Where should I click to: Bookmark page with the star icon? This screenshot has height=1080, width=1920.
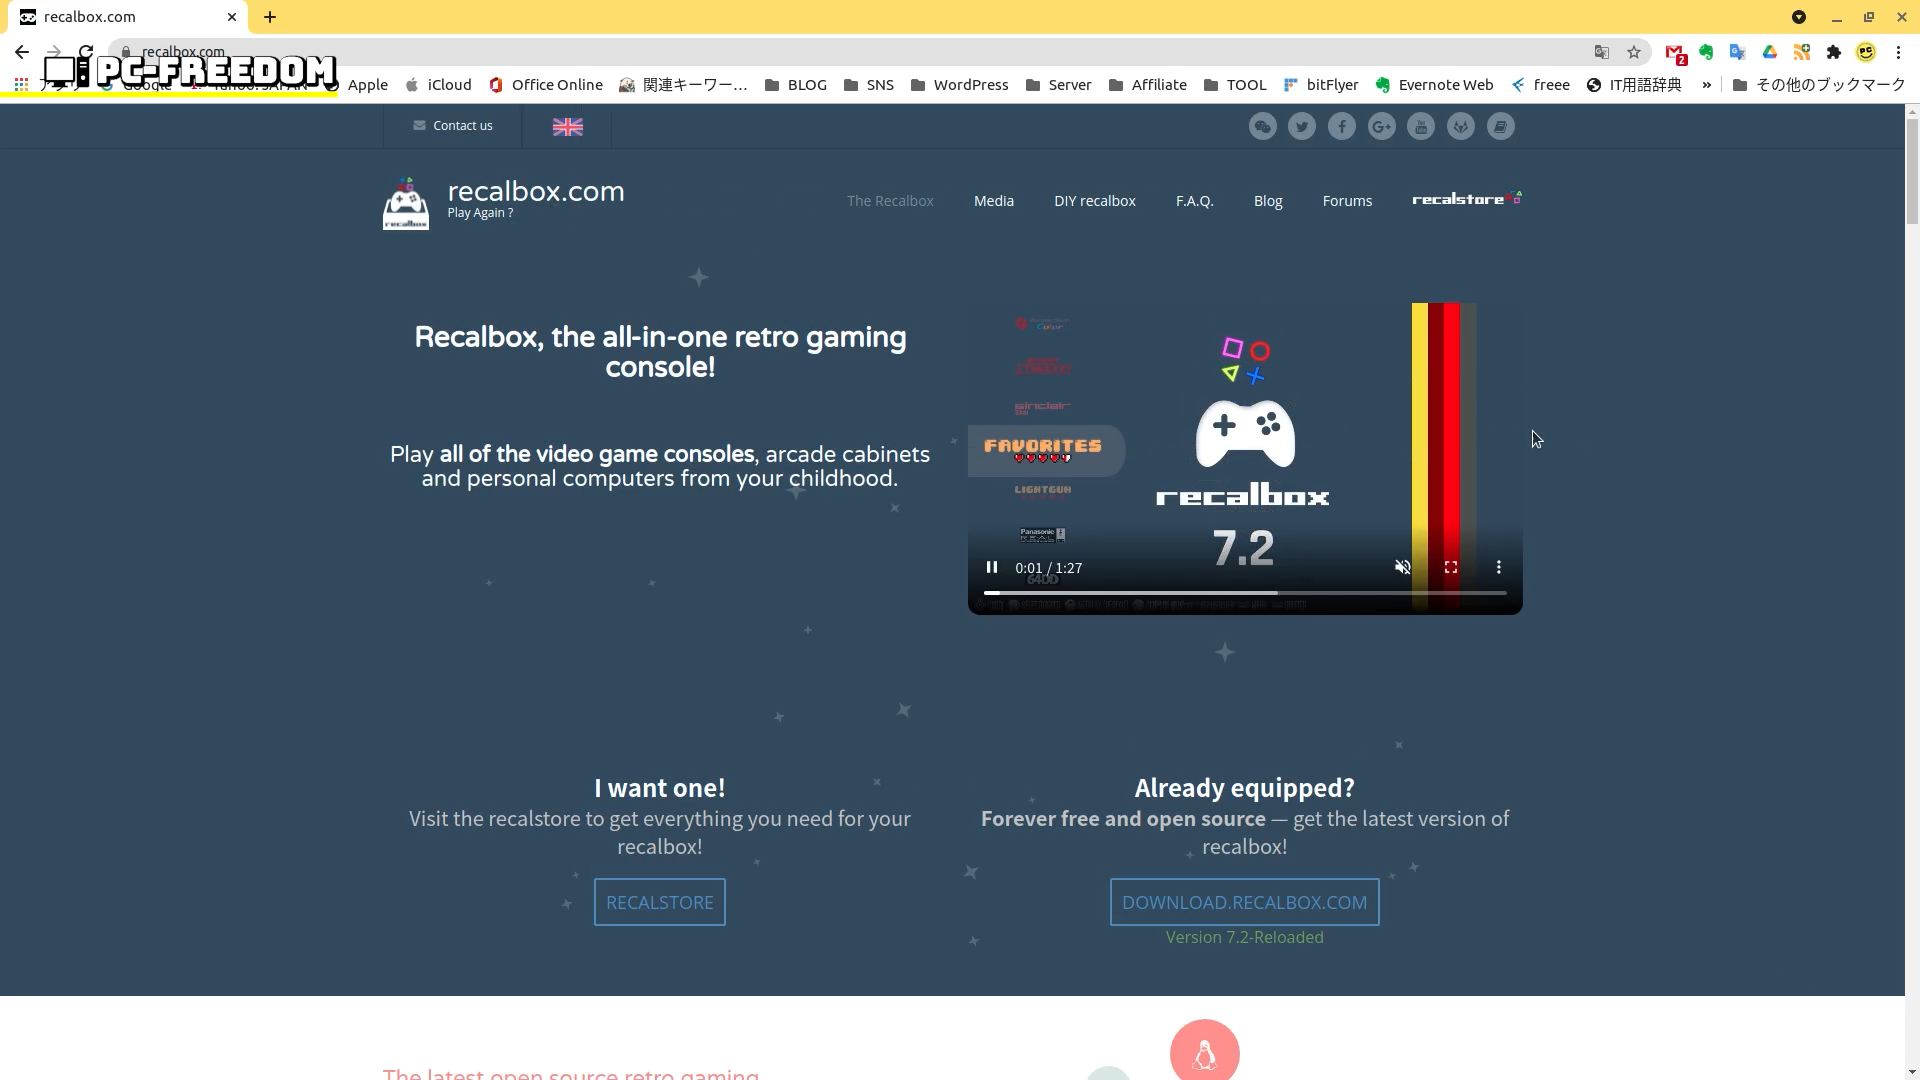click(x=1633, y=52)
